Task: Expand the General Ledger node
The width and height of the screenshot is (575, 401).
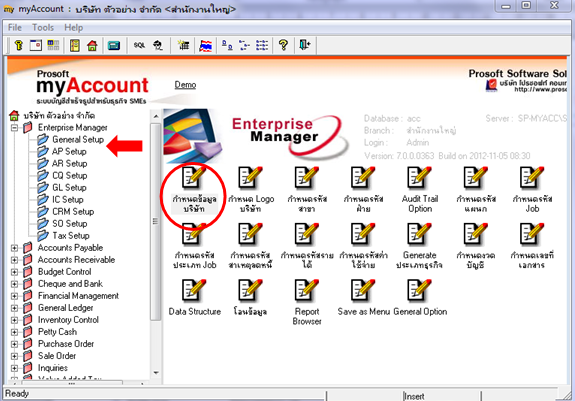Action: point(14,308)
